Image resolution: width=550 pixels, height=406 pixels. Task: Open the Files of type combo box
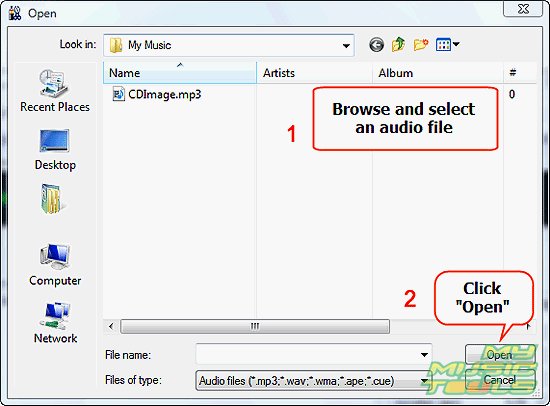click(x=314, y=380)
